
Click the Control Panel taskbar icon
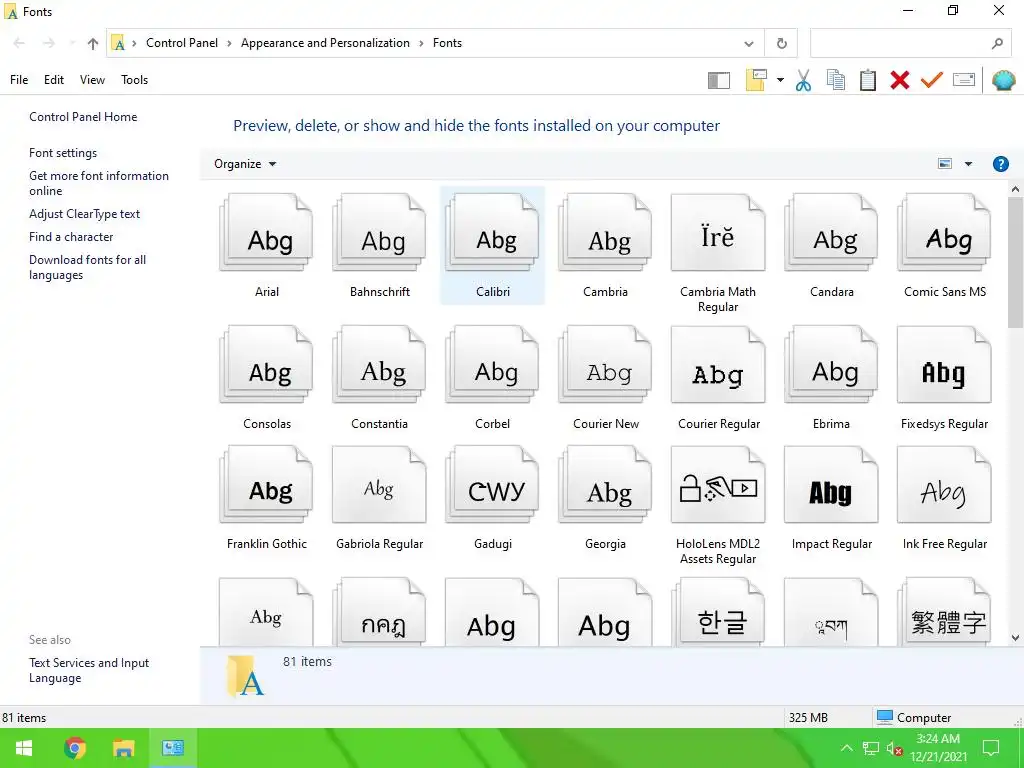tap(173, 748)
